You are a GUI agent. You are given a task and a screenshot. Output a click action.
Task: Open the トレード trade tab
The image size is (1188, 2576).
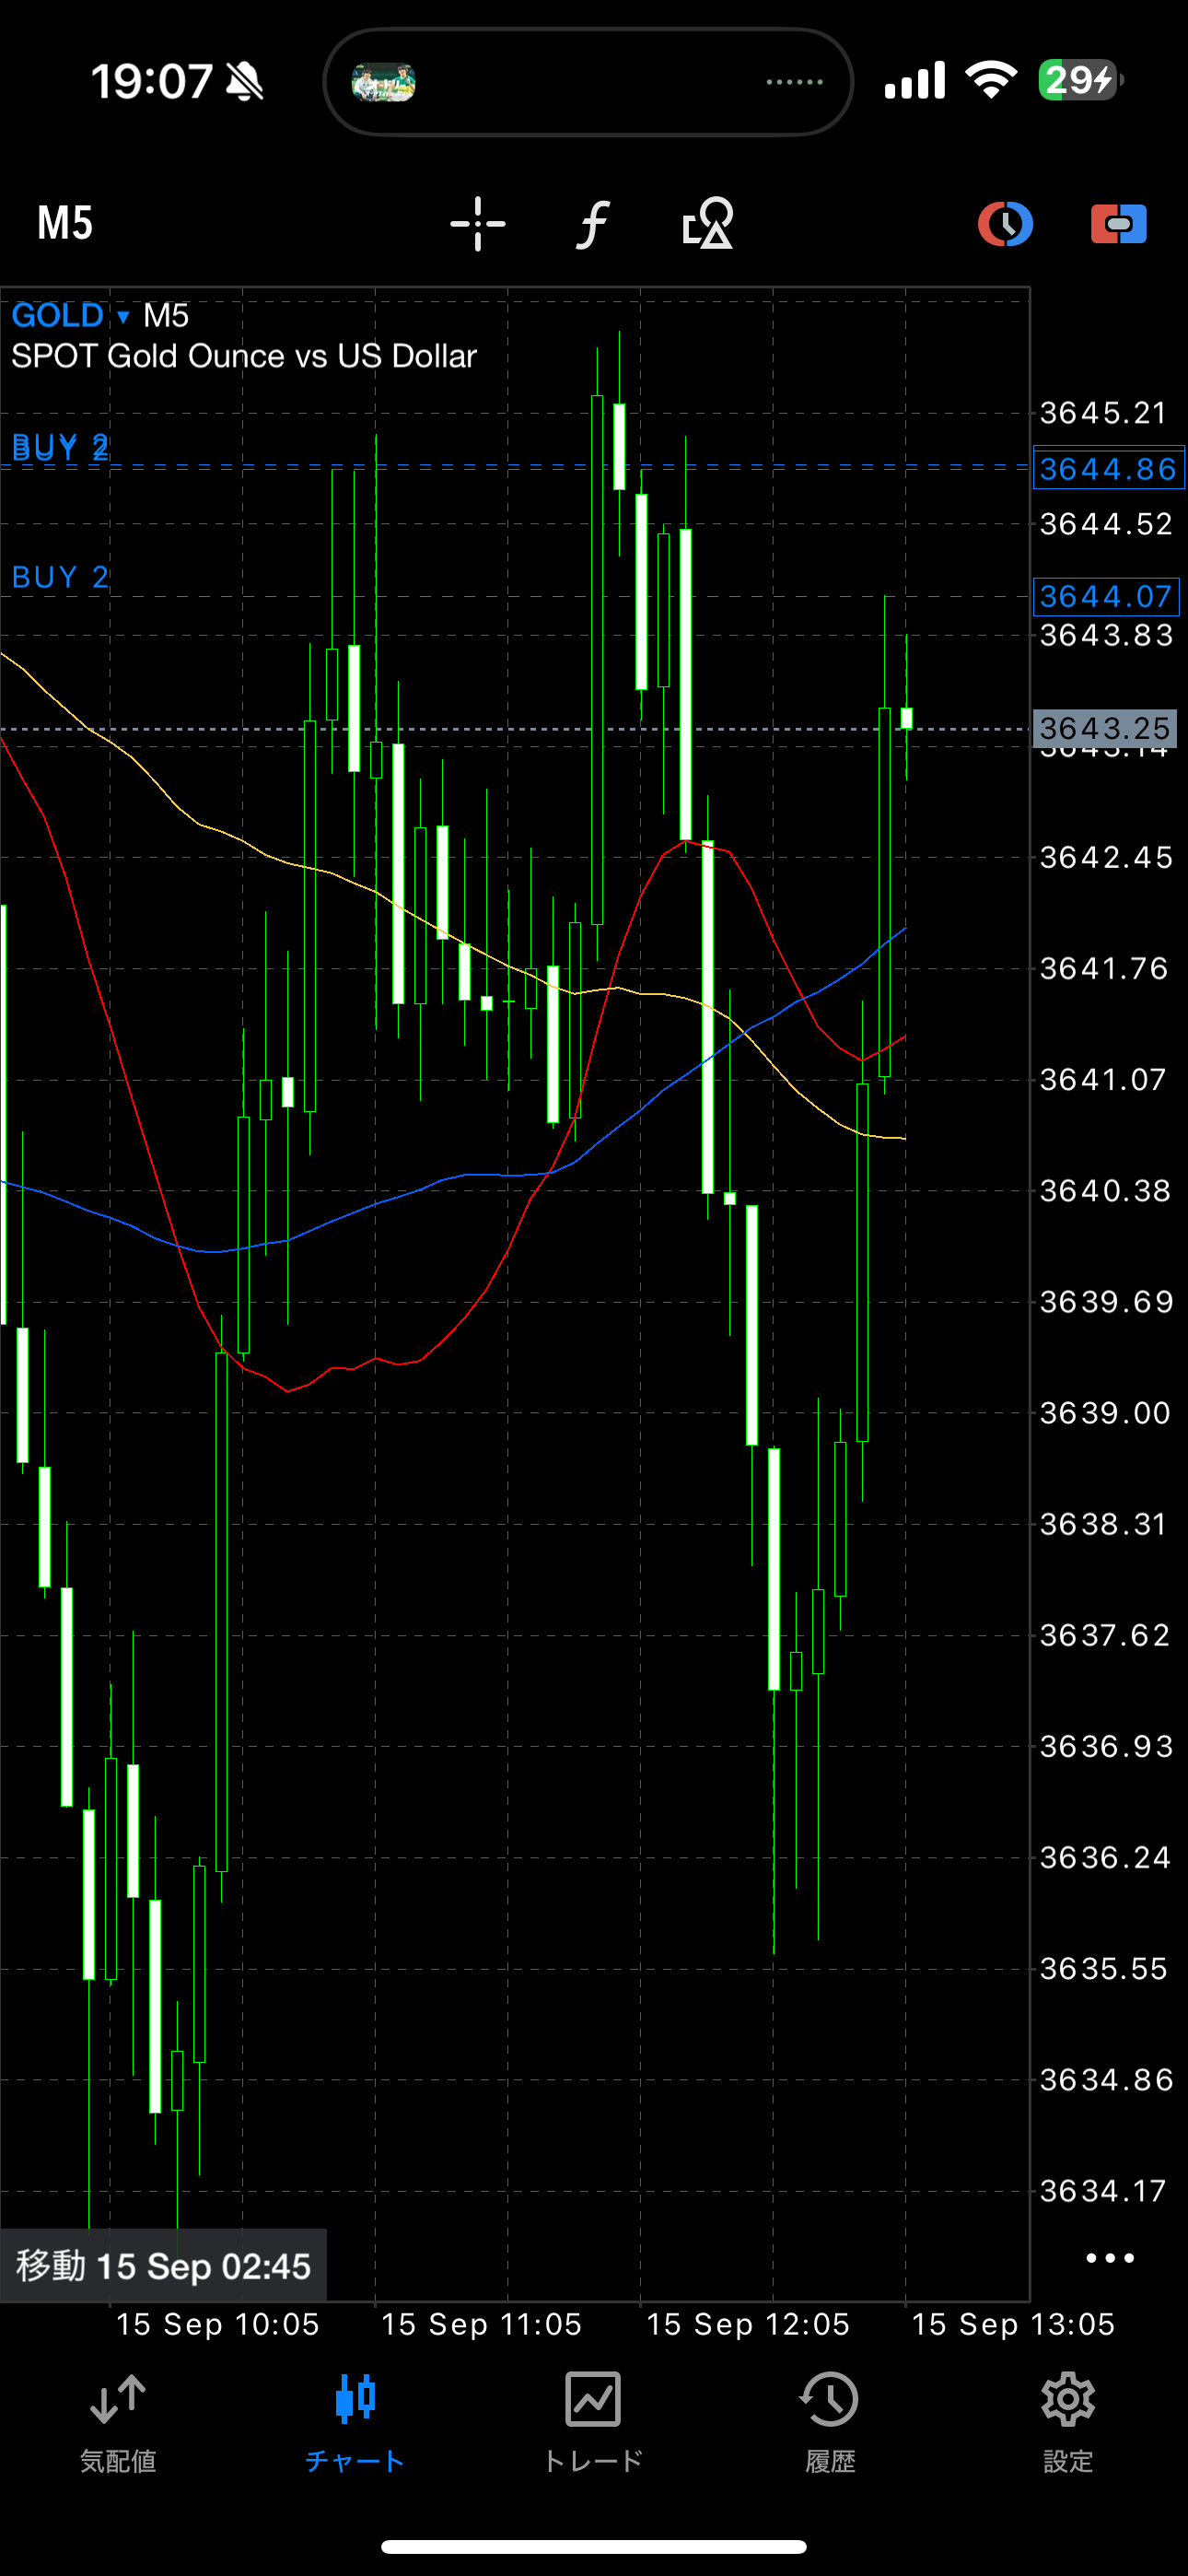pos(593,2423)
